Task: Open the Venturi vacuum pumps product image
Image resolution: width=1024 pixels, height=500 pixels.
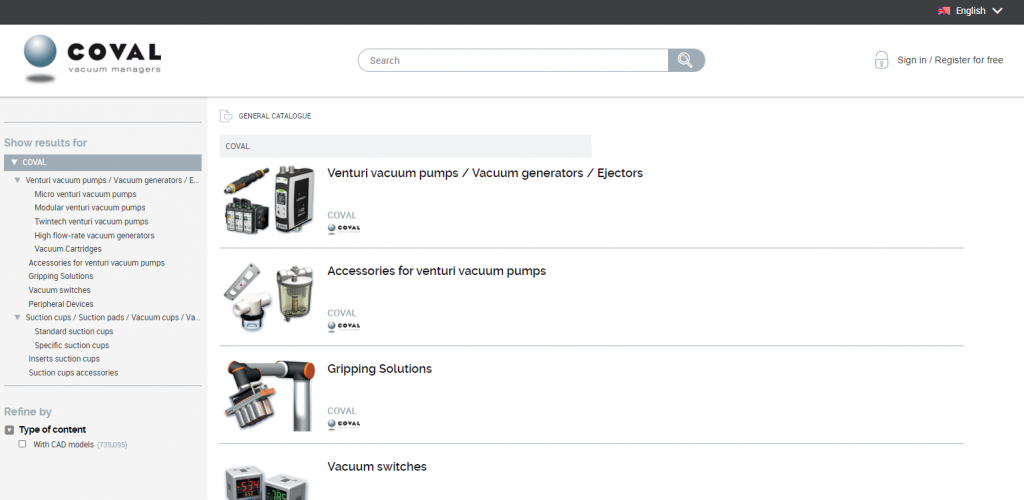Action: 268,200
